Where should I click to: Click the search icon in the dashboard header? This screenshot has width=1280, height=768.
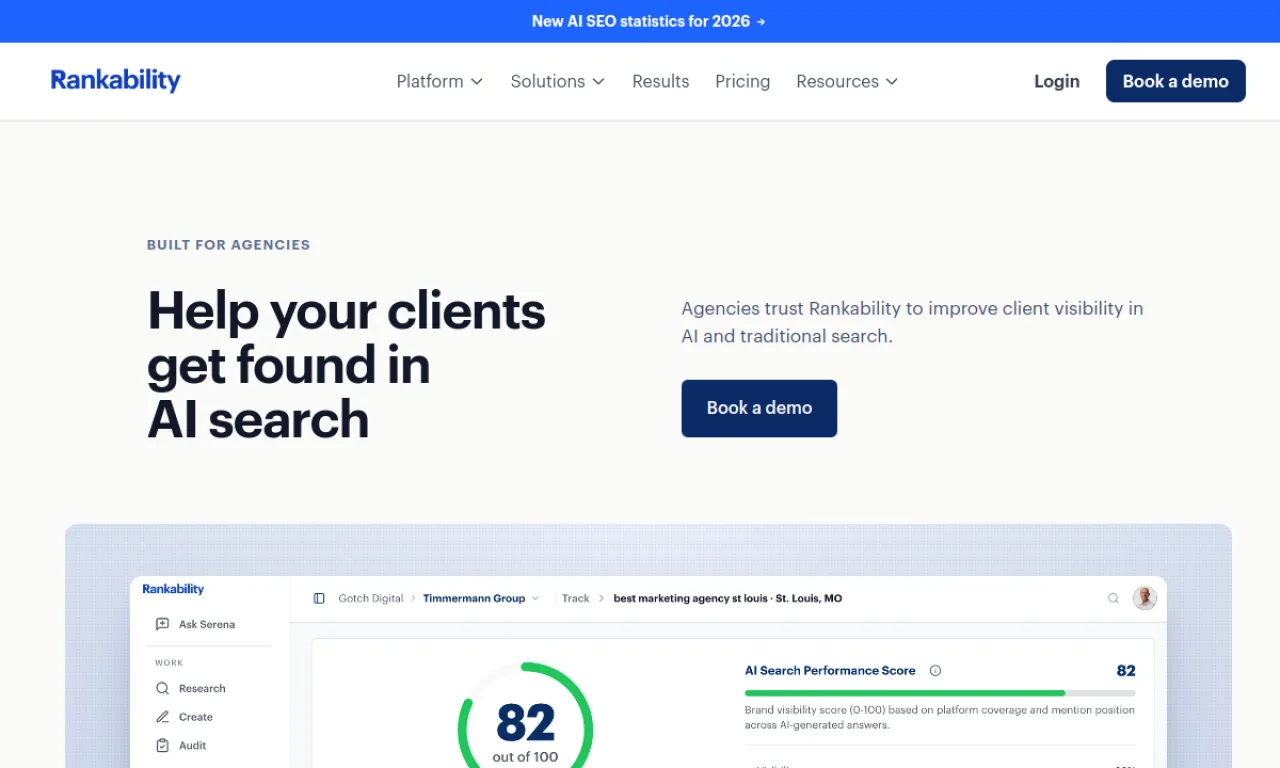pos(1113,598)
